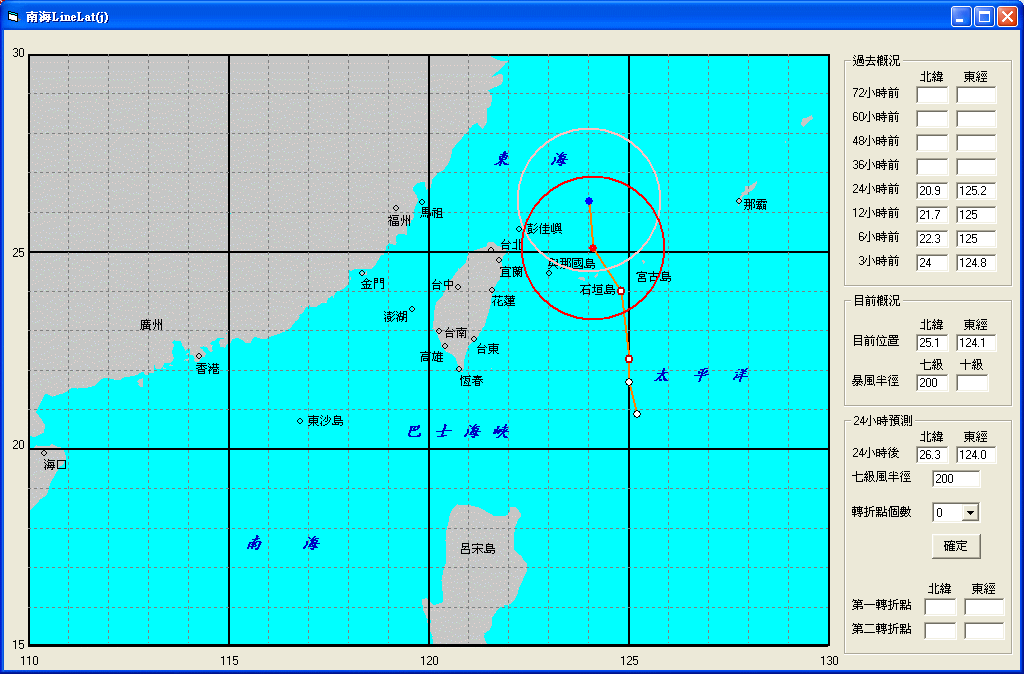1024x674 pixels.
Task: Click the 宮古島 label on the map
Action: (x=654, y=277)
